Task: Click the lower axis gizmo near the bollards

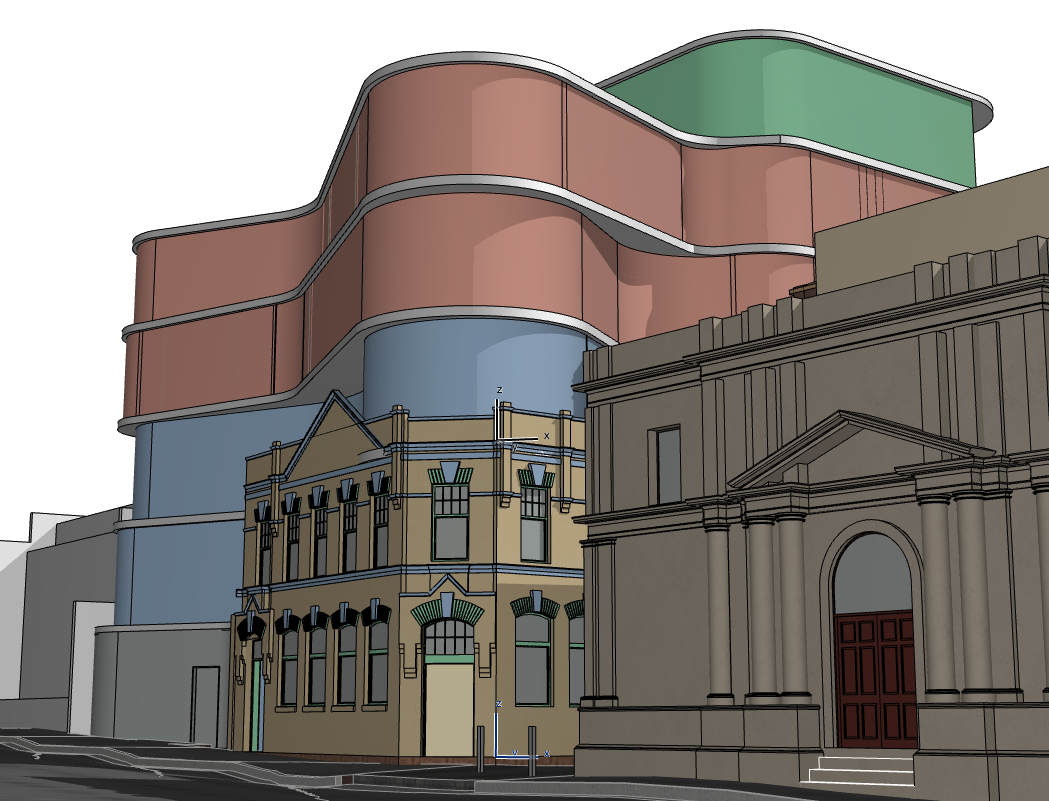Action: [x=521, y=730]
